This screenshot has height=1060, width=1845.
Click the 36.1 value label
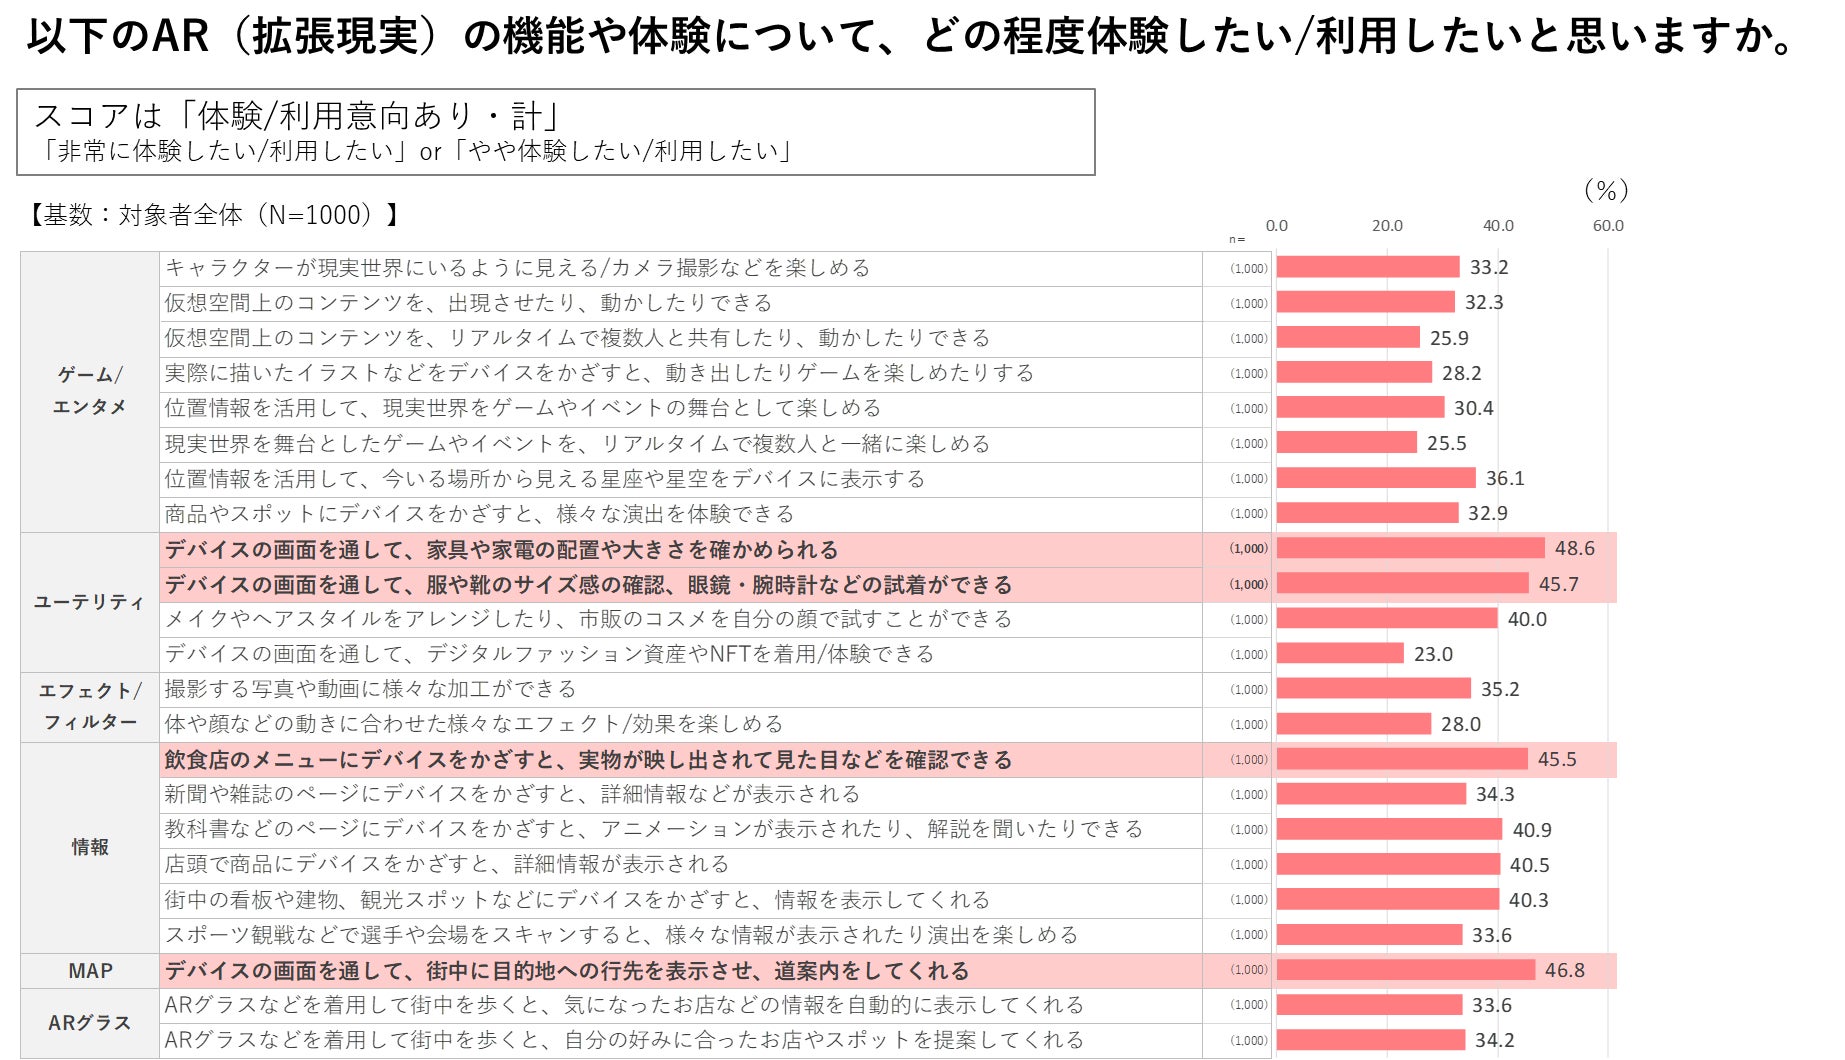[x=1504, y=478]
